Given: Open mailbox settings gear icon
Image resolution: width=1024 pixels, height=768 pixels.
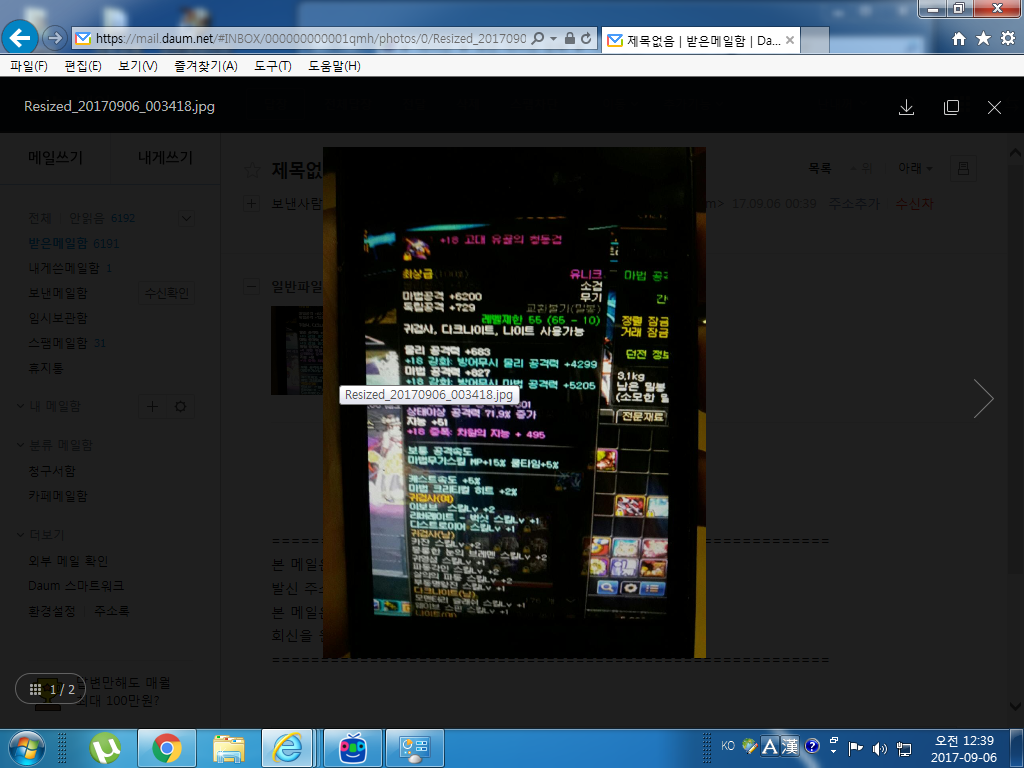Looking at the screenshot, I should (x=180, y=406).
